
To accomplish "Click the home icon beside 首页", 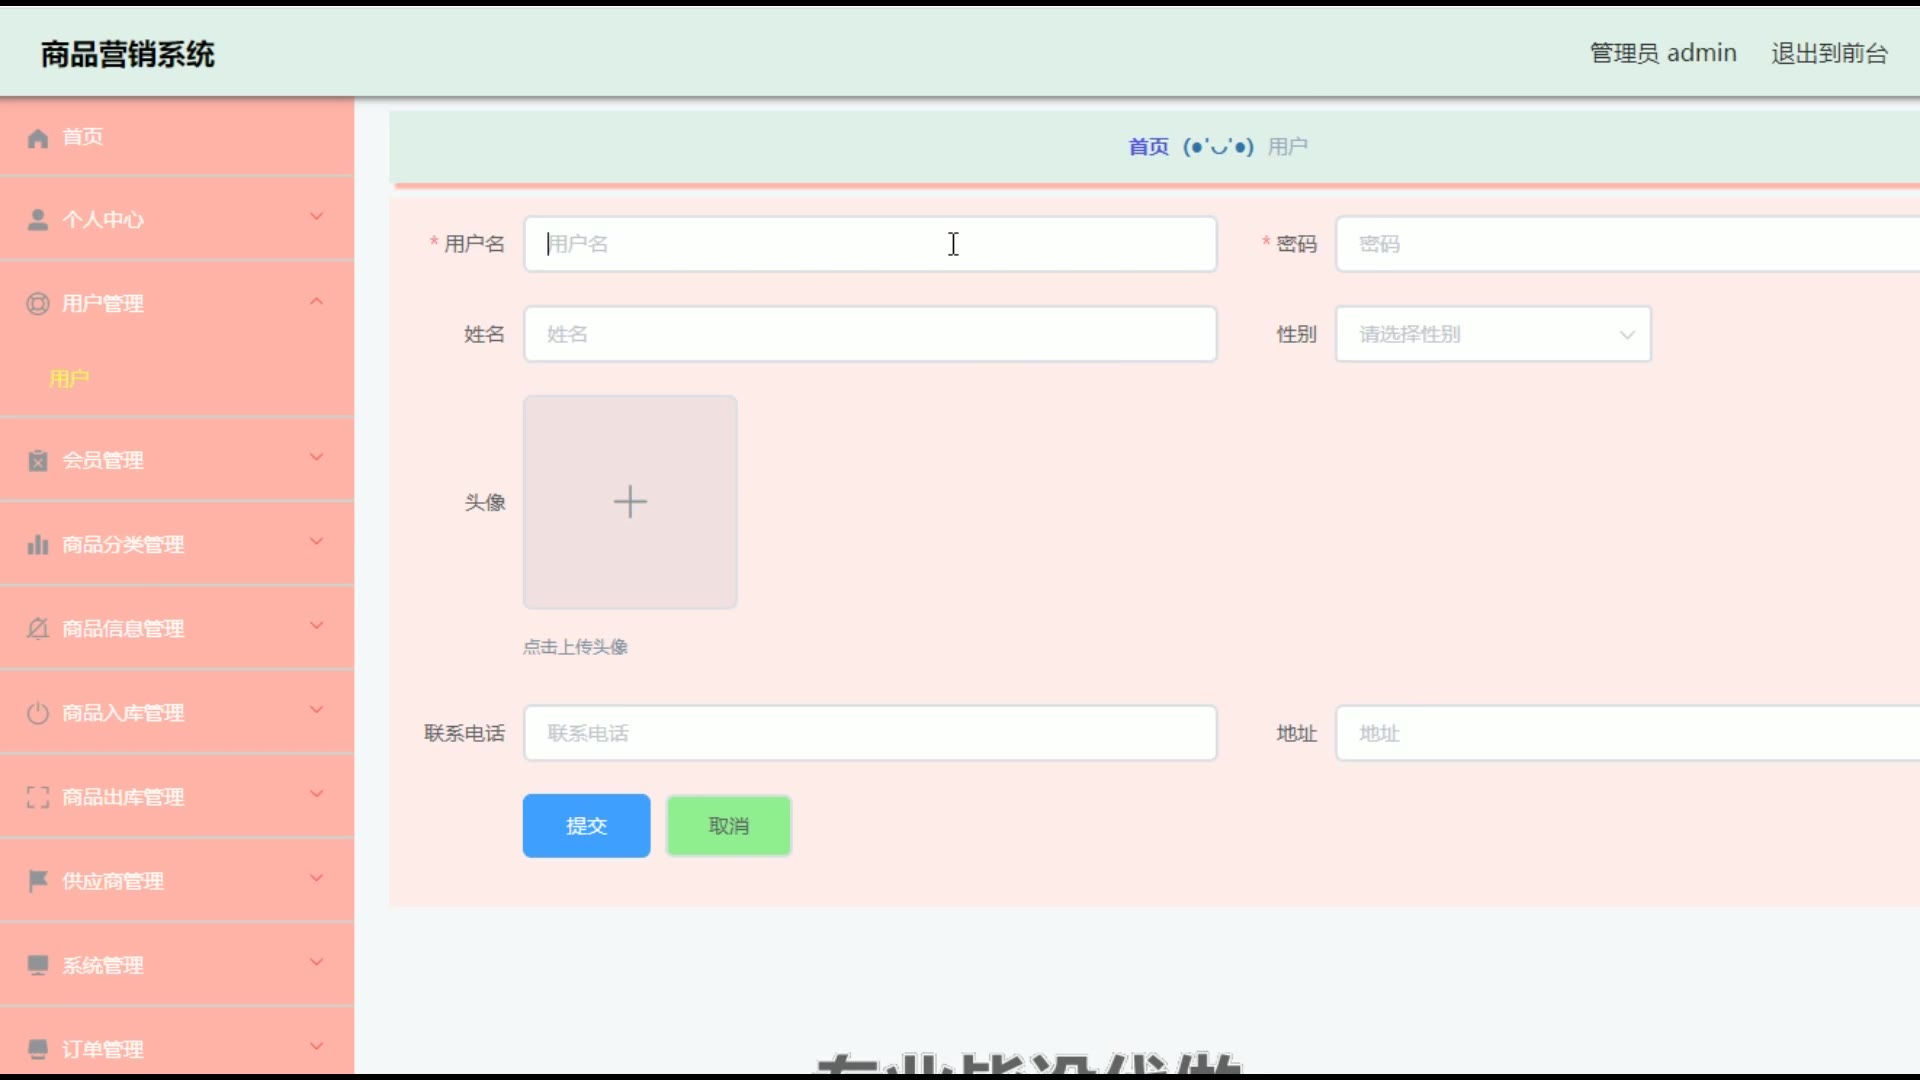I will 38,138.
